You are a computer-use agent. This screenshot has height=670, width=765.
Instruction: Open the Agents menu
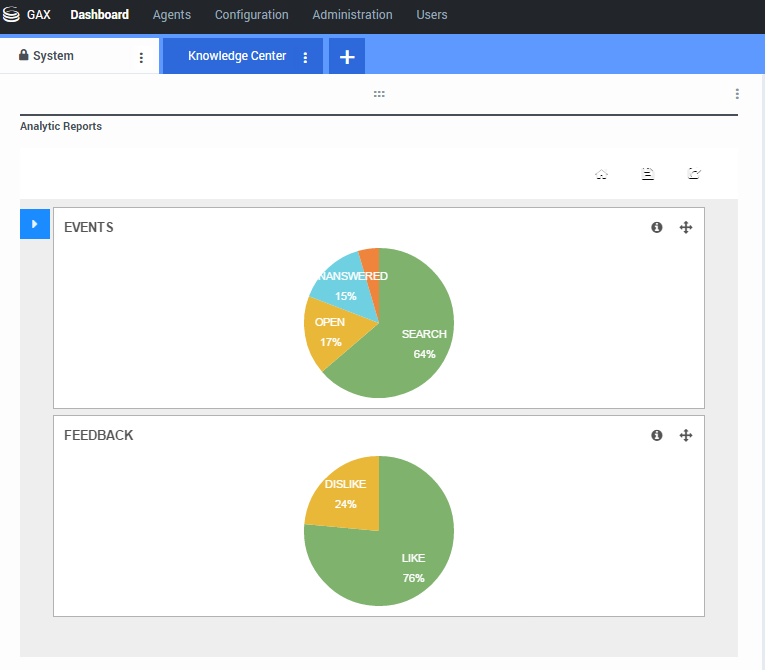[x=172, y=15]
